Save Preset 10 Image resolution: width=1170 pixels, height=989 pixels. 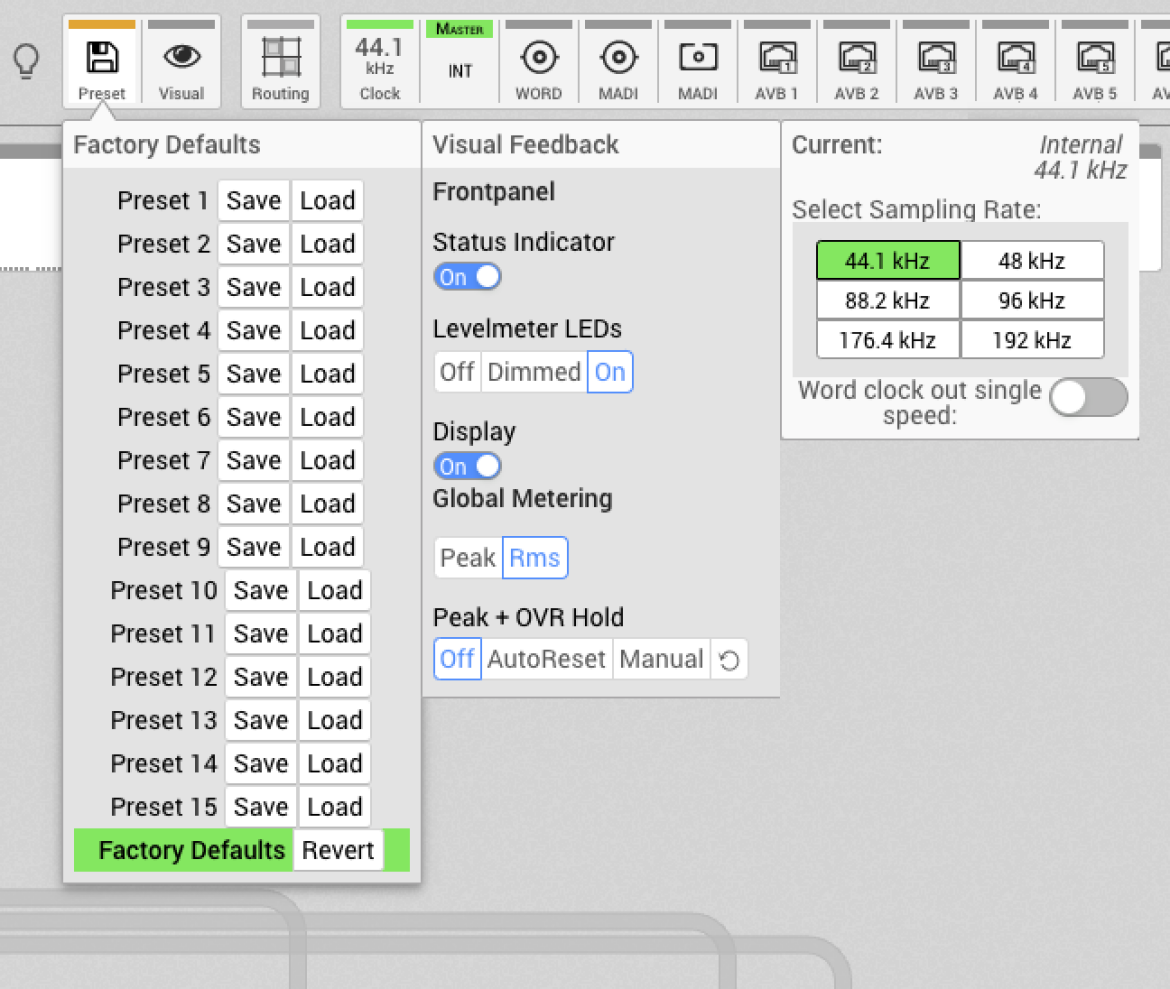[x=261, y=590]
